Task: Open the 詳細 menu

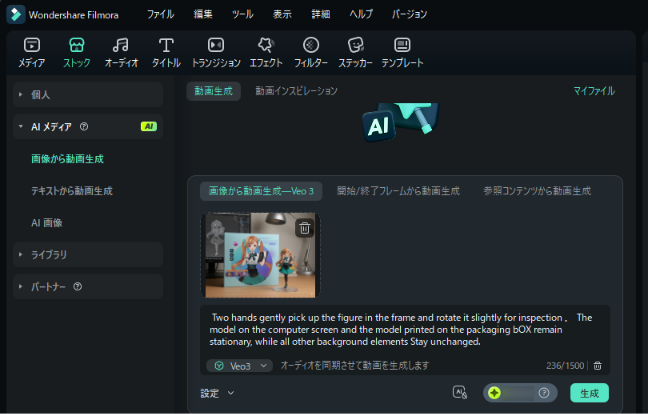Action: coord(321,14)
